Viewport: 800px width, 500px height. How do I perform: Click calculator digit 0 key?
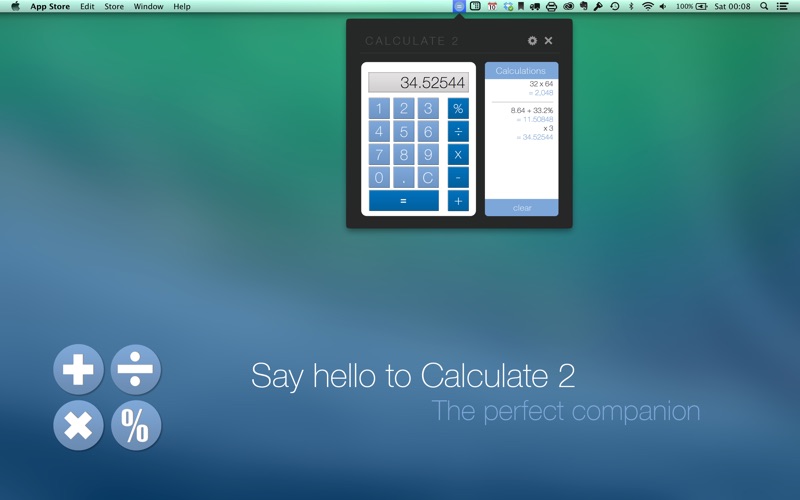point(379,178)
